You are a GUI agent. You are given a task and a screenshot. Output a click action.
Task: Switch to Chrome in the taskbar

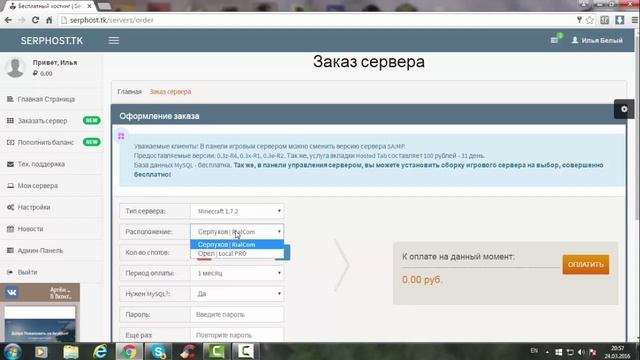click(x=129, y=351)
